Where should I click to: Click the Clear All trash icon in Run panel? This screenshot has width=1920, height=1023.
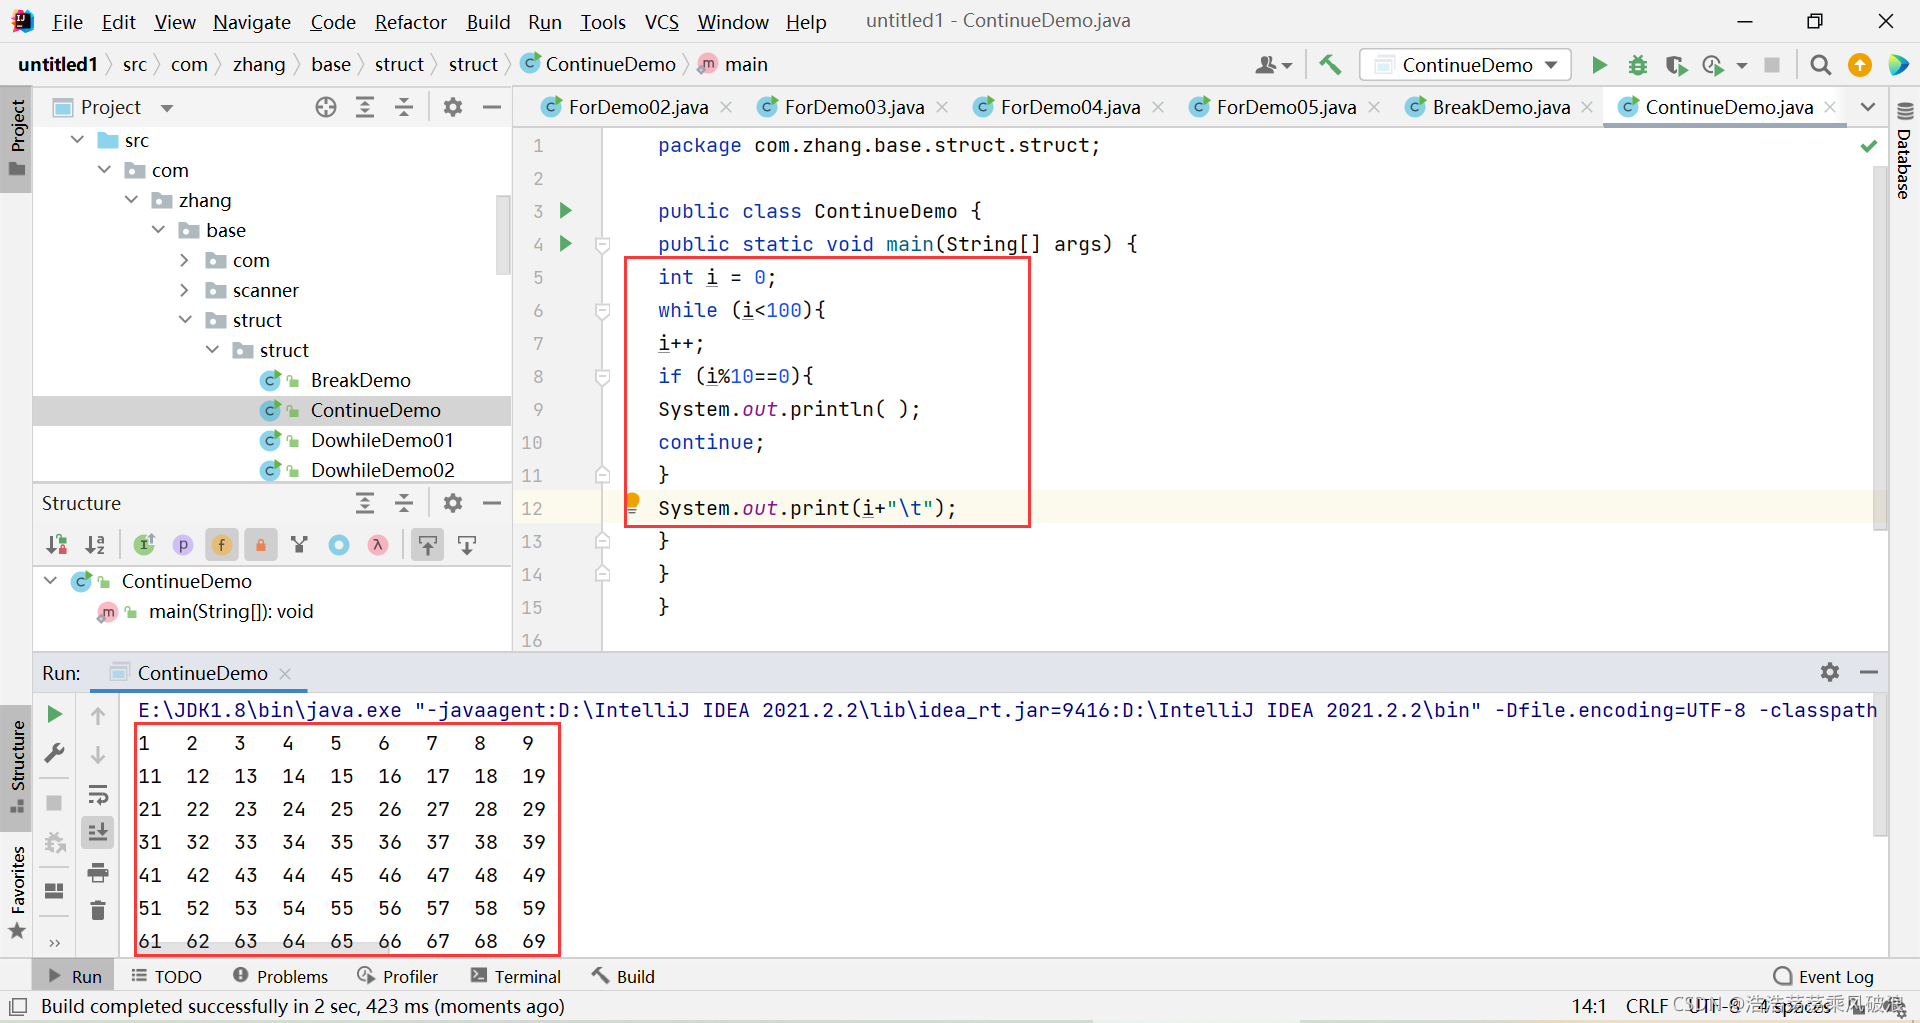97,910
